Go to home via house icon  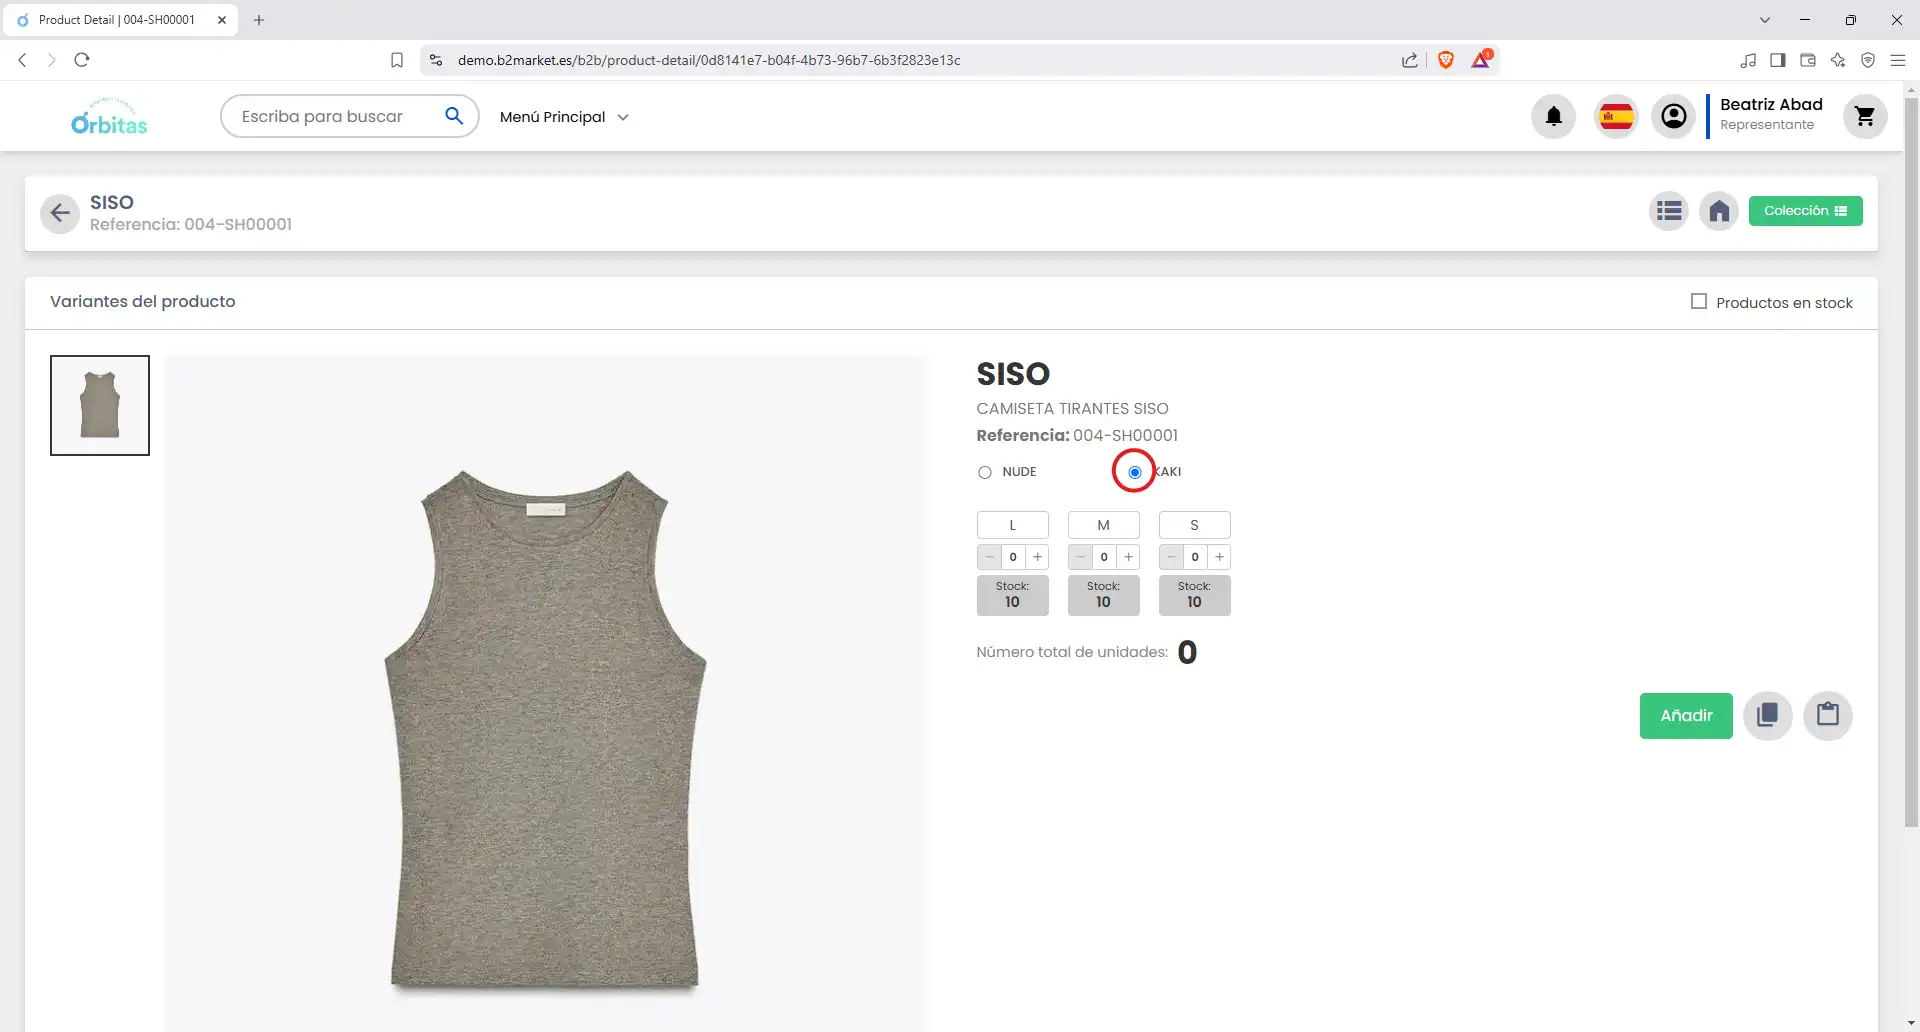[x=1719, y=211]
